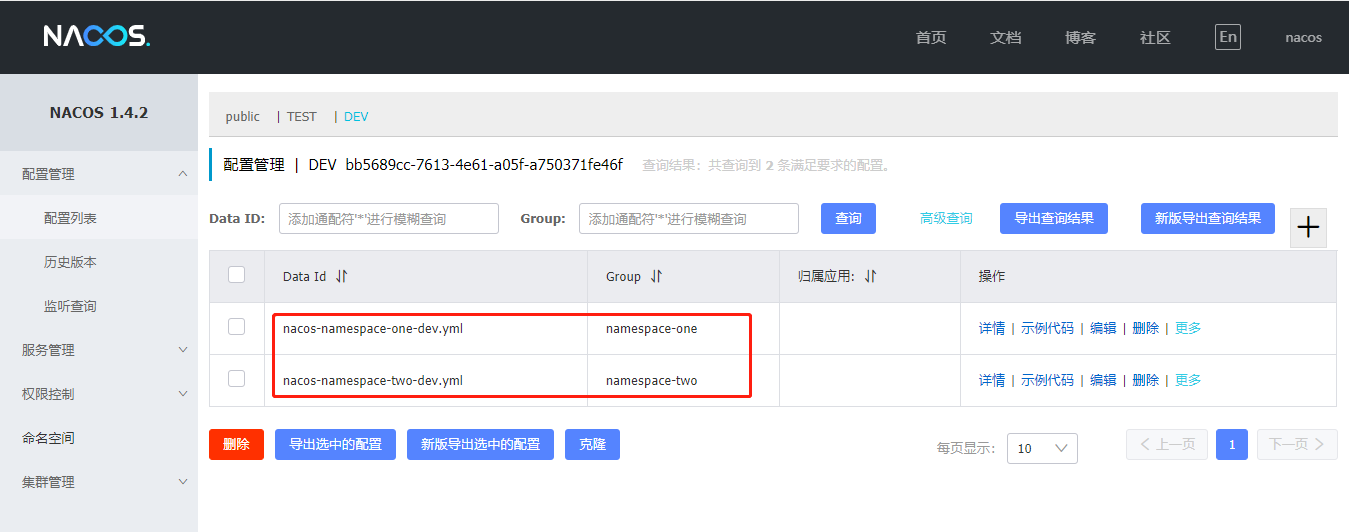Click the nacos user name in the header
The height and width of the screenshot is (532, 1349).
click(1303, 37)
